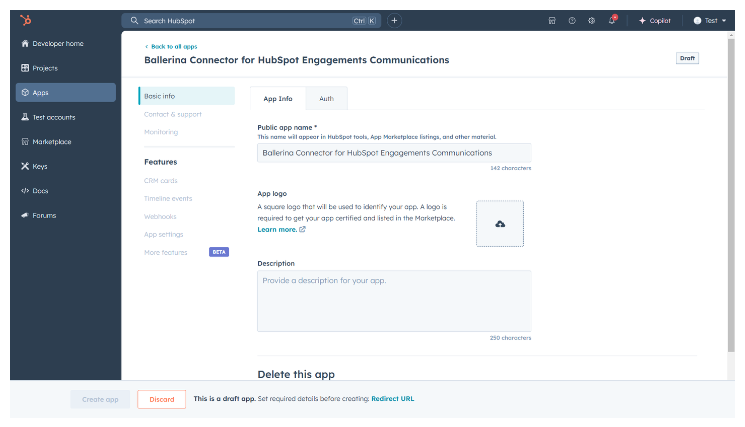Click the Redirect URL link
The image size is (745, 427).
tap(392, 399)
